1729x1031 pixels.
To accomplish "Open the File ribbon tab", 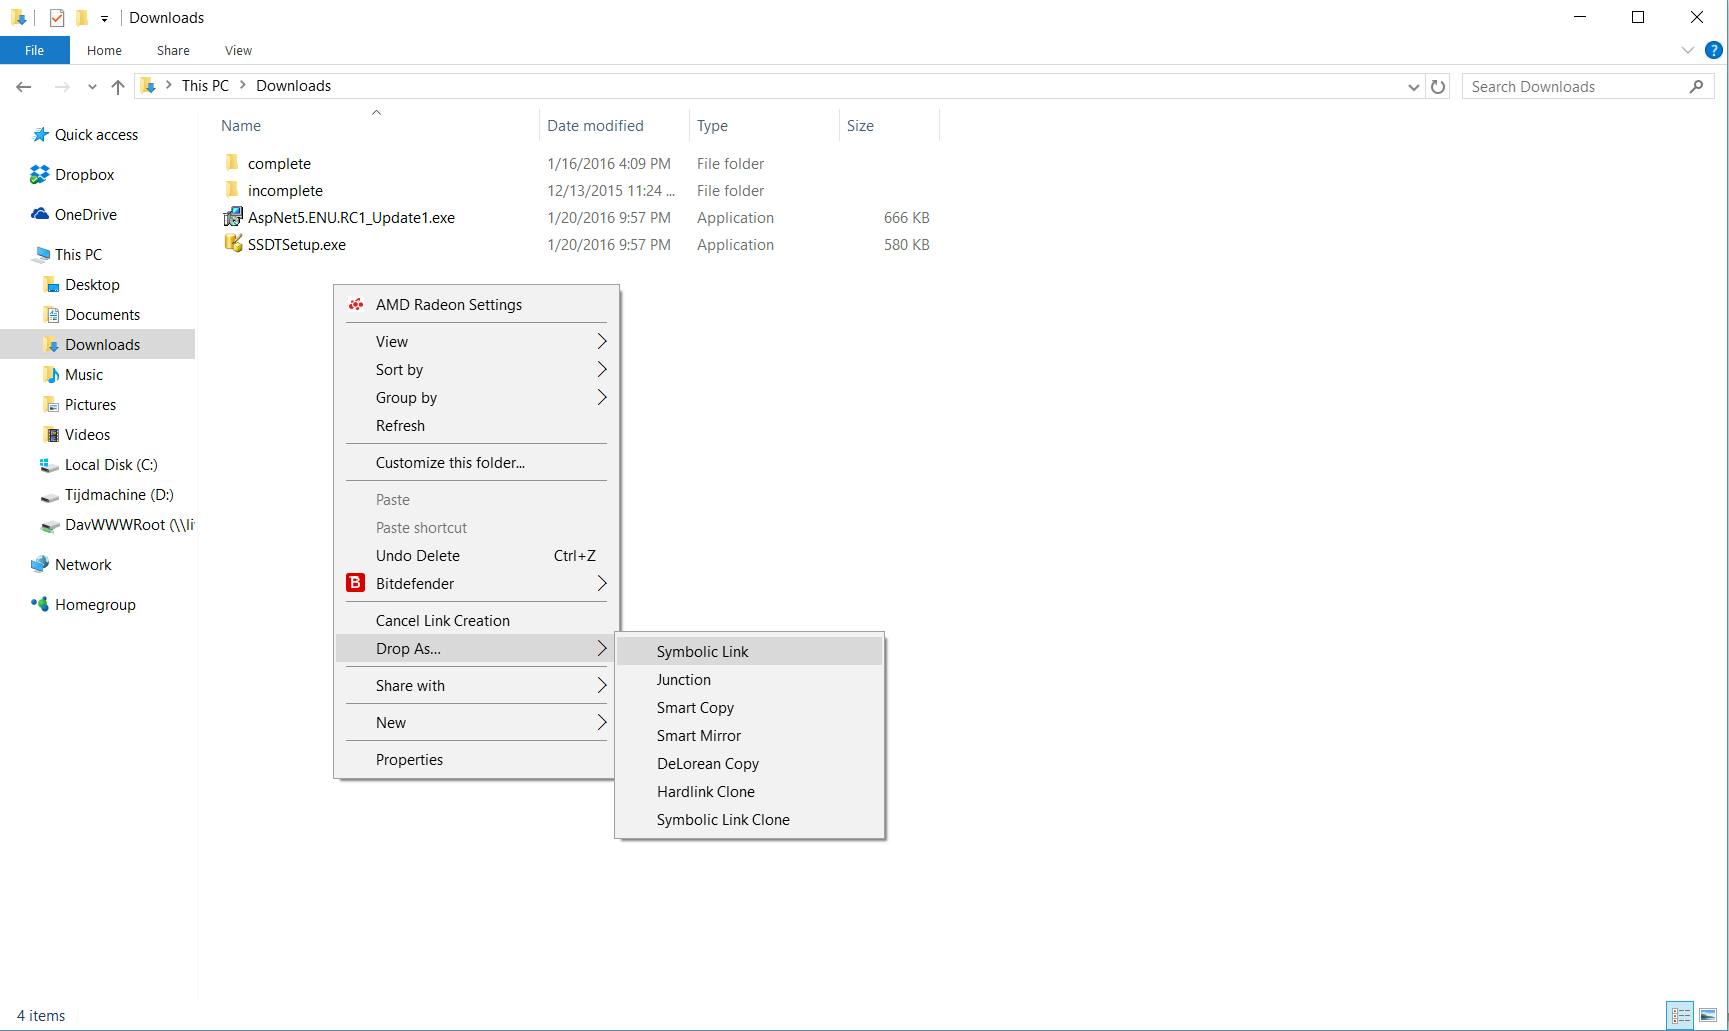I will point(34,50).
